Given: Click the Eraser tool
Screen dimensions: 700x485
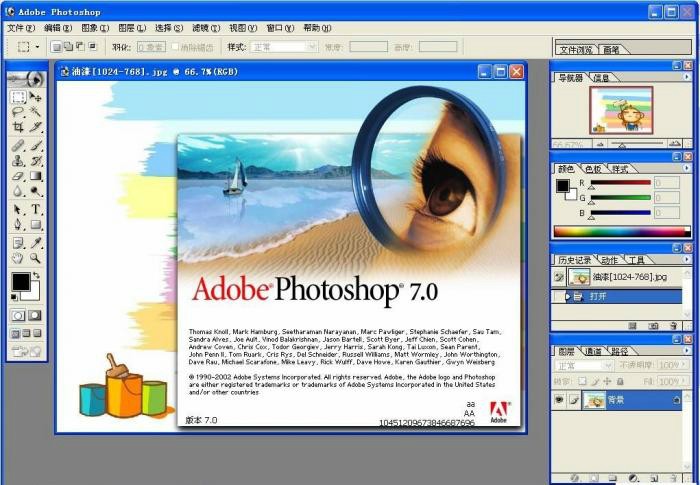Looking at the screenshot, I should [18, 176].
